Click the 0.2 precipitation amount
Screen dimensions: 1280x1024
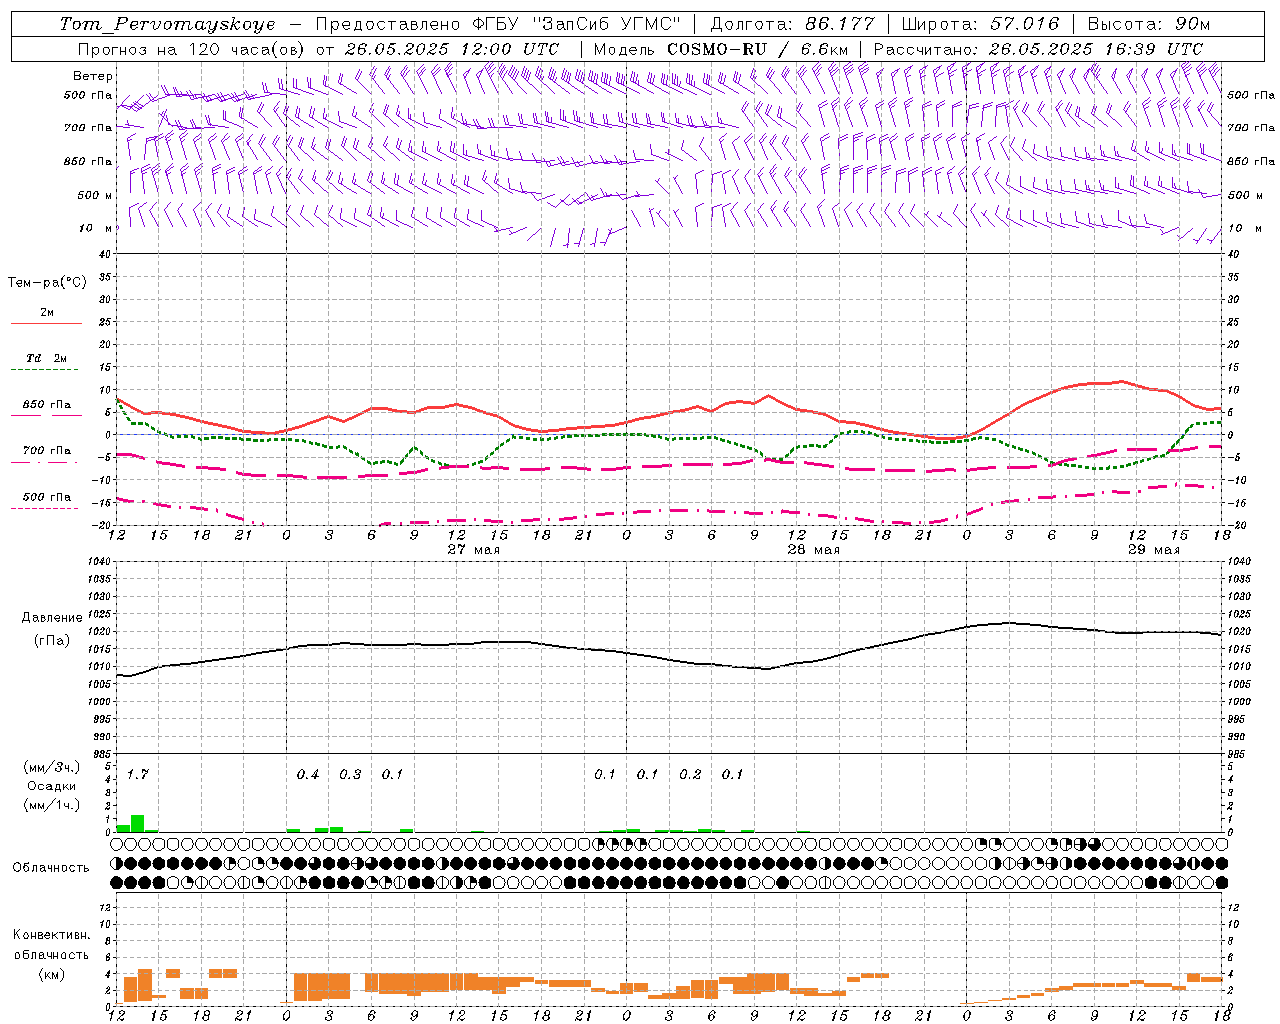[x=690, y=775]
